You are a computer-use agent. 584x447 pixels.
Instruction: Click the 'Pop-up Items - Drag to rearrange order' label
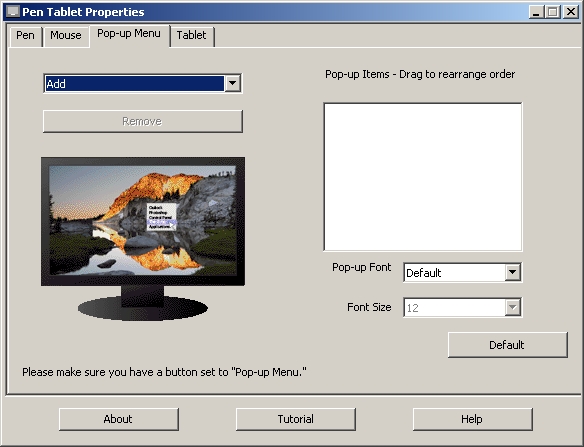click(420, 74)
